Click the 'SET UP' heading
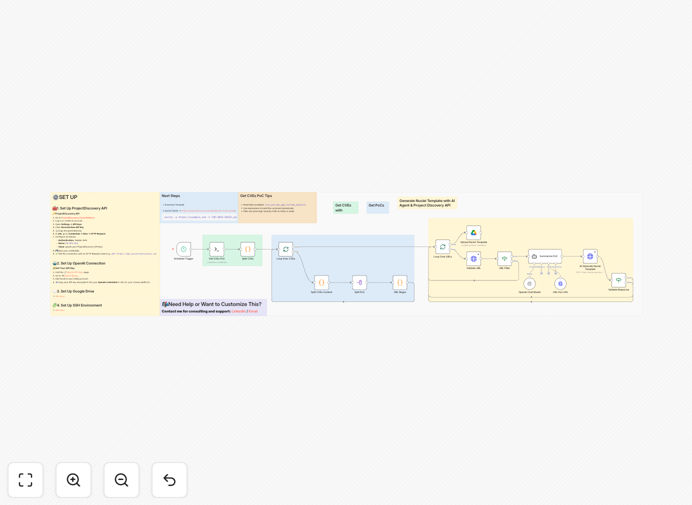The height and width of the screenshot is (505, 692). (x=65, y=197)
